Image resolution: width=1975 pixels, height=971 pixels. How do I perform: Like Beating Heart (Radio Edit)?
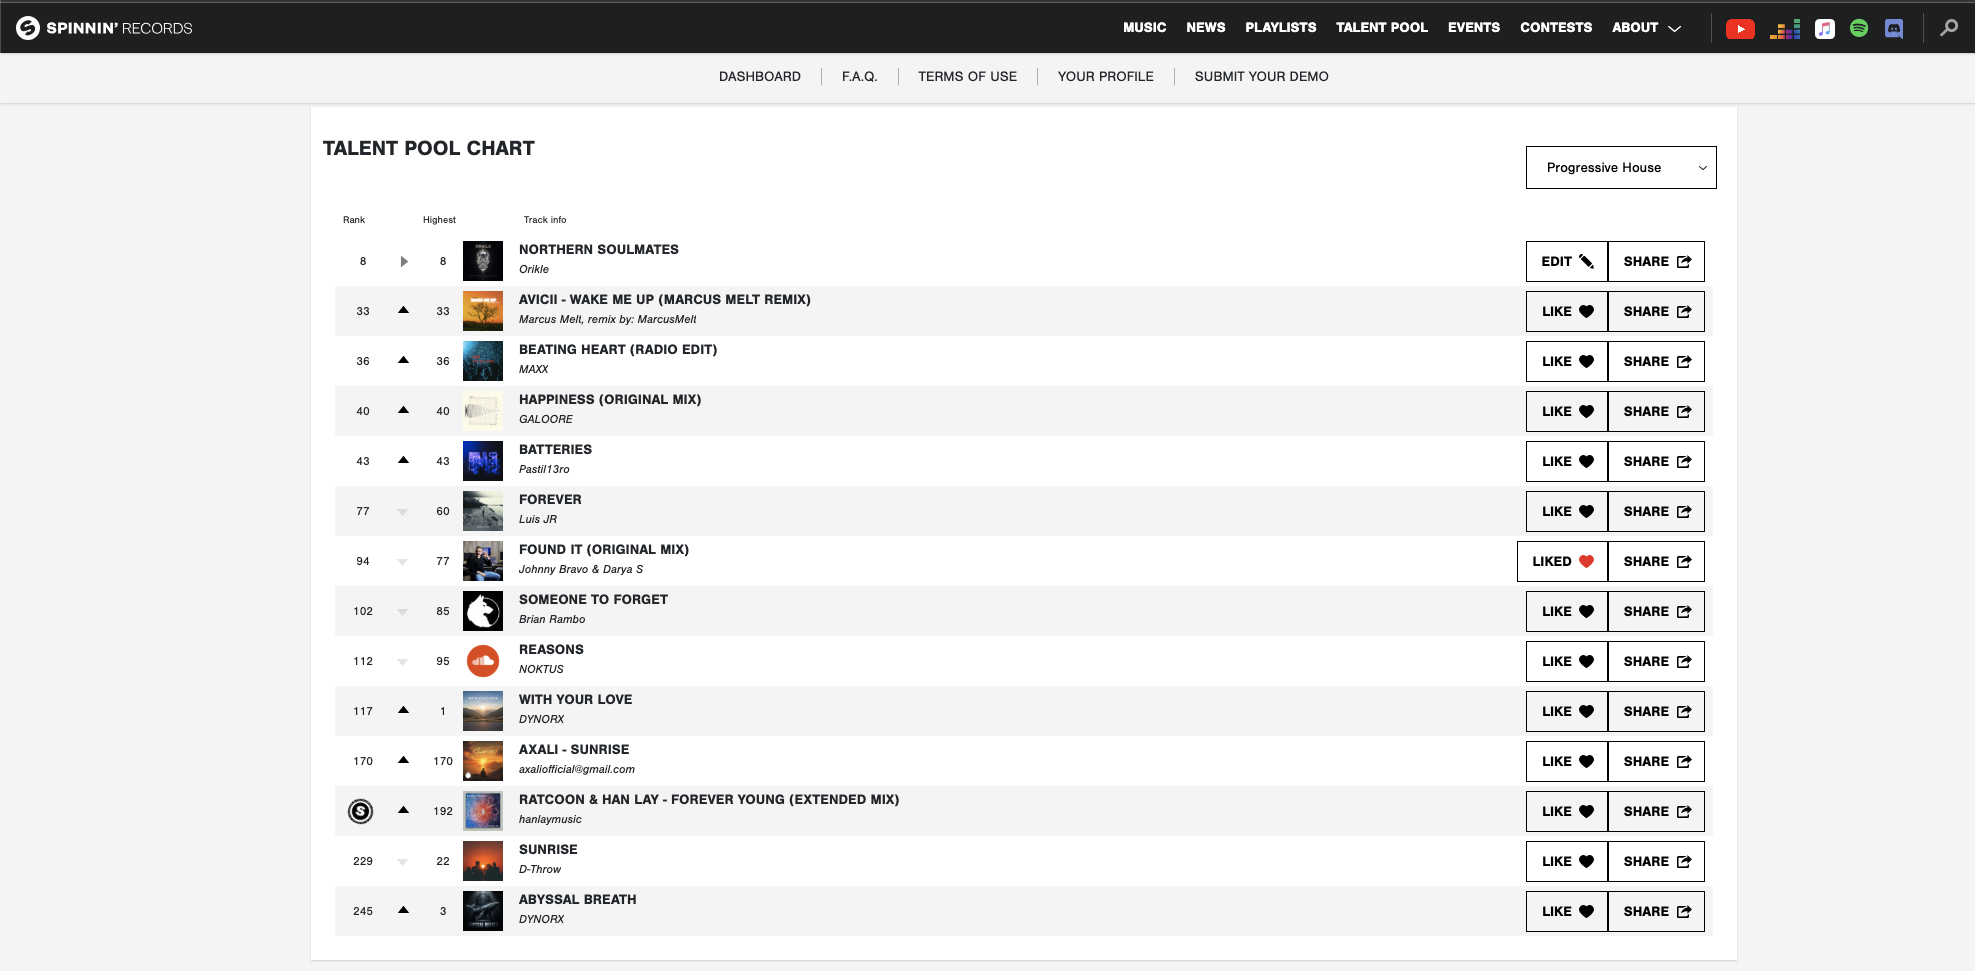point(1567,361)
